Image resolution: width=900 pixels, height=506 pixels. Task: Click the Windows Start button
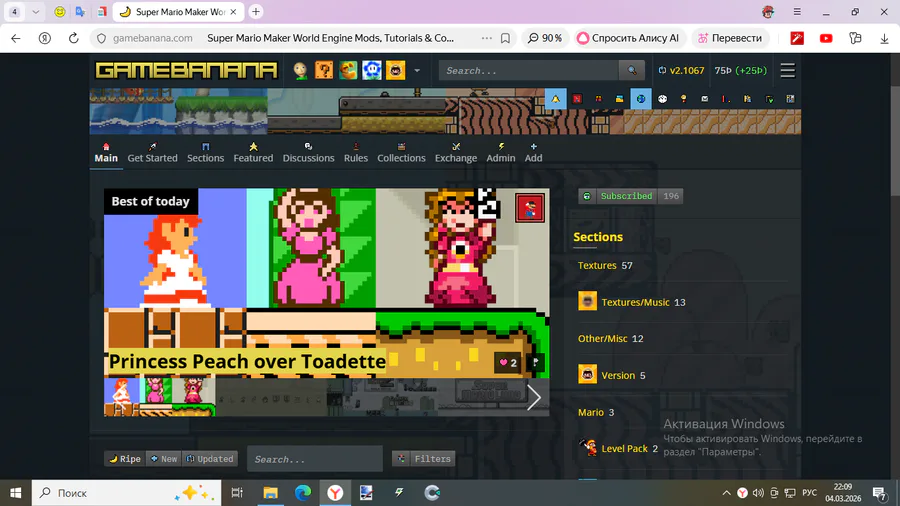(x=15, y=492)
